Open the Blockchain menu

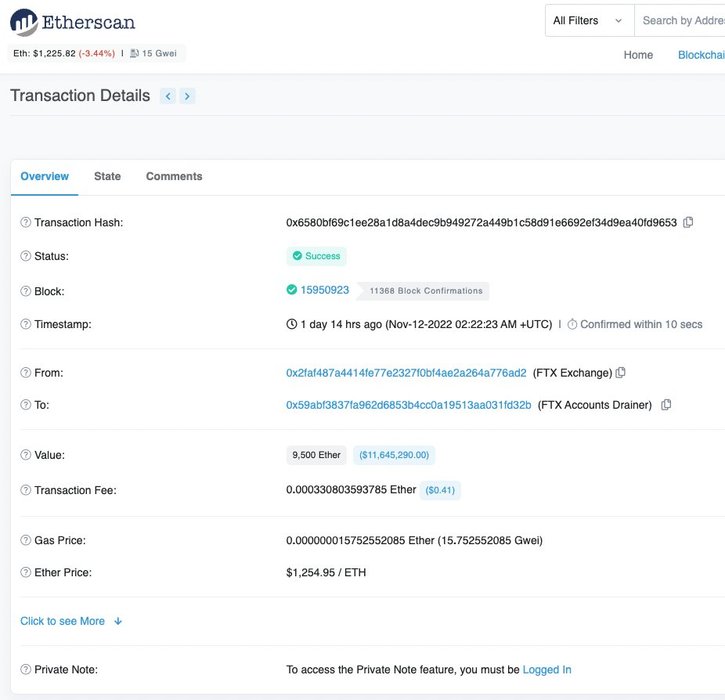pos(701,55)
